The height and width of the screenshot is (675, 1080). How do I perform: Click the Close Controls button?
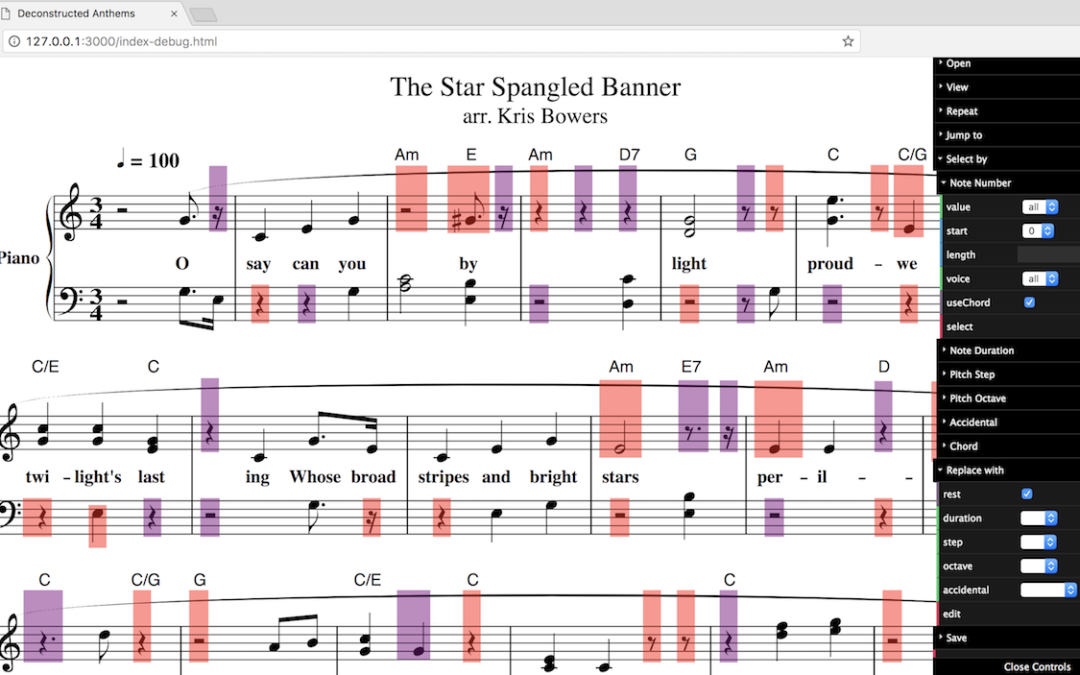(1037, 667)
